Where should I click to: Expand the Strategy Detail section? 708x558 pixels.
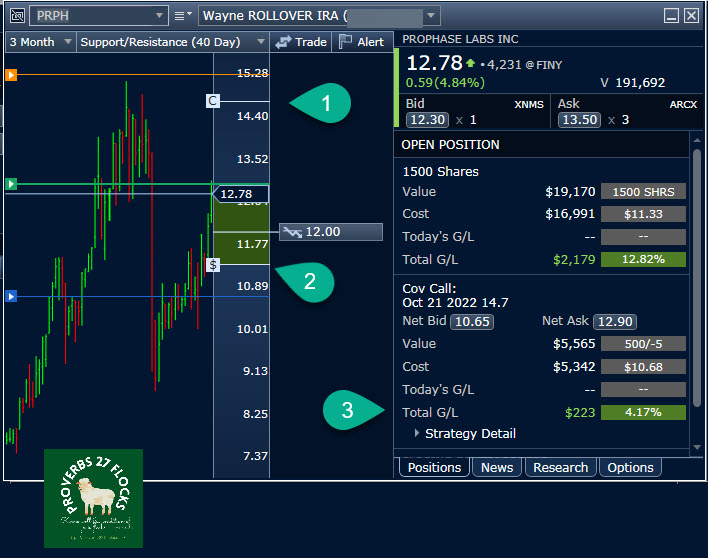(418, 434)
